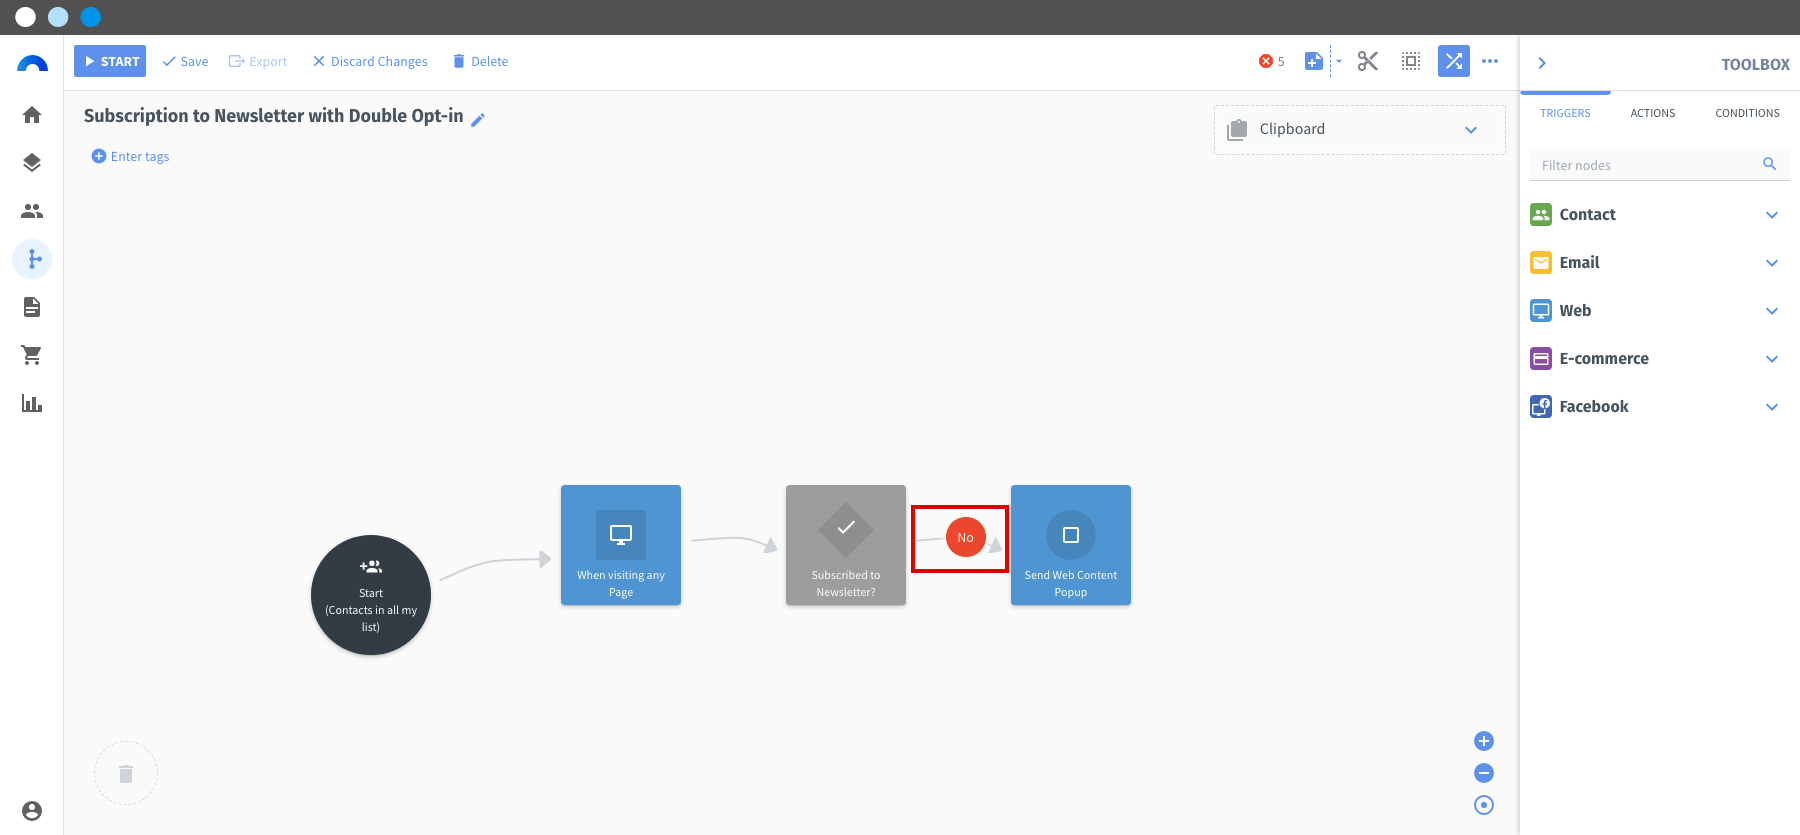Click the Filter nodes search field

tap(1660, 165)
